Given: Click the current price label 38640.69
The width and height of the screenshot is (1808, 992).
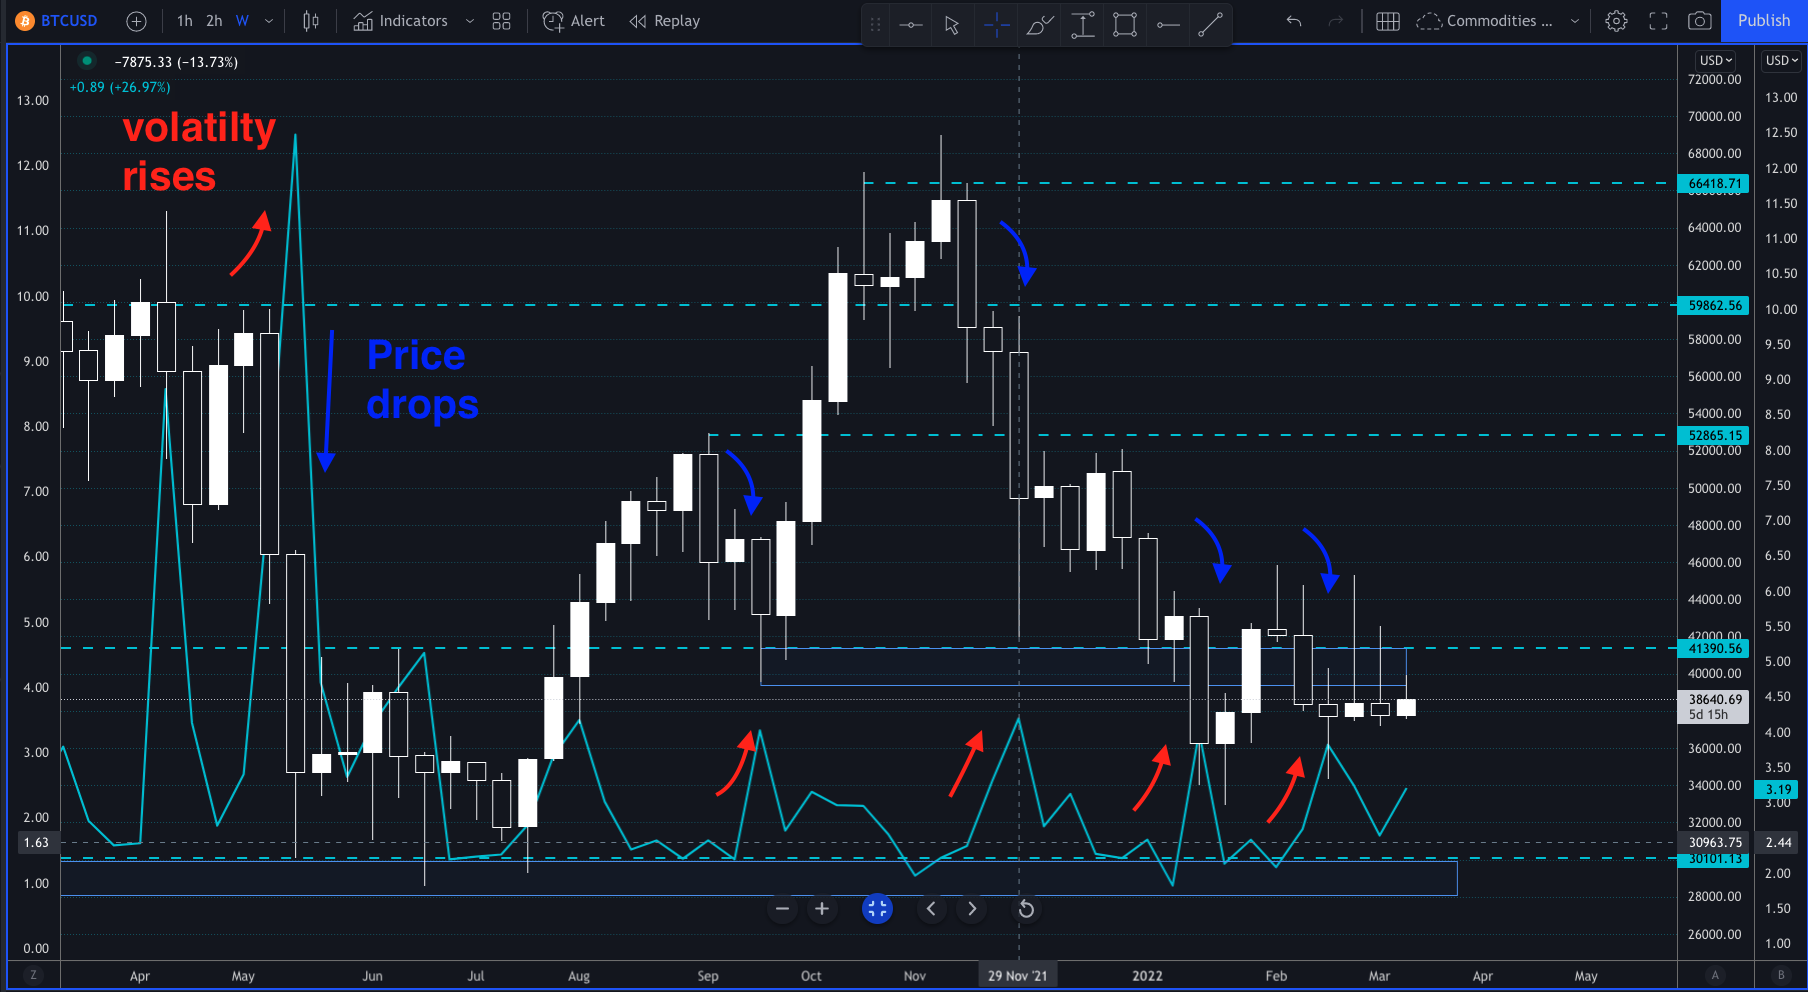Looking at the screenshot, I should coord(1714,706).
